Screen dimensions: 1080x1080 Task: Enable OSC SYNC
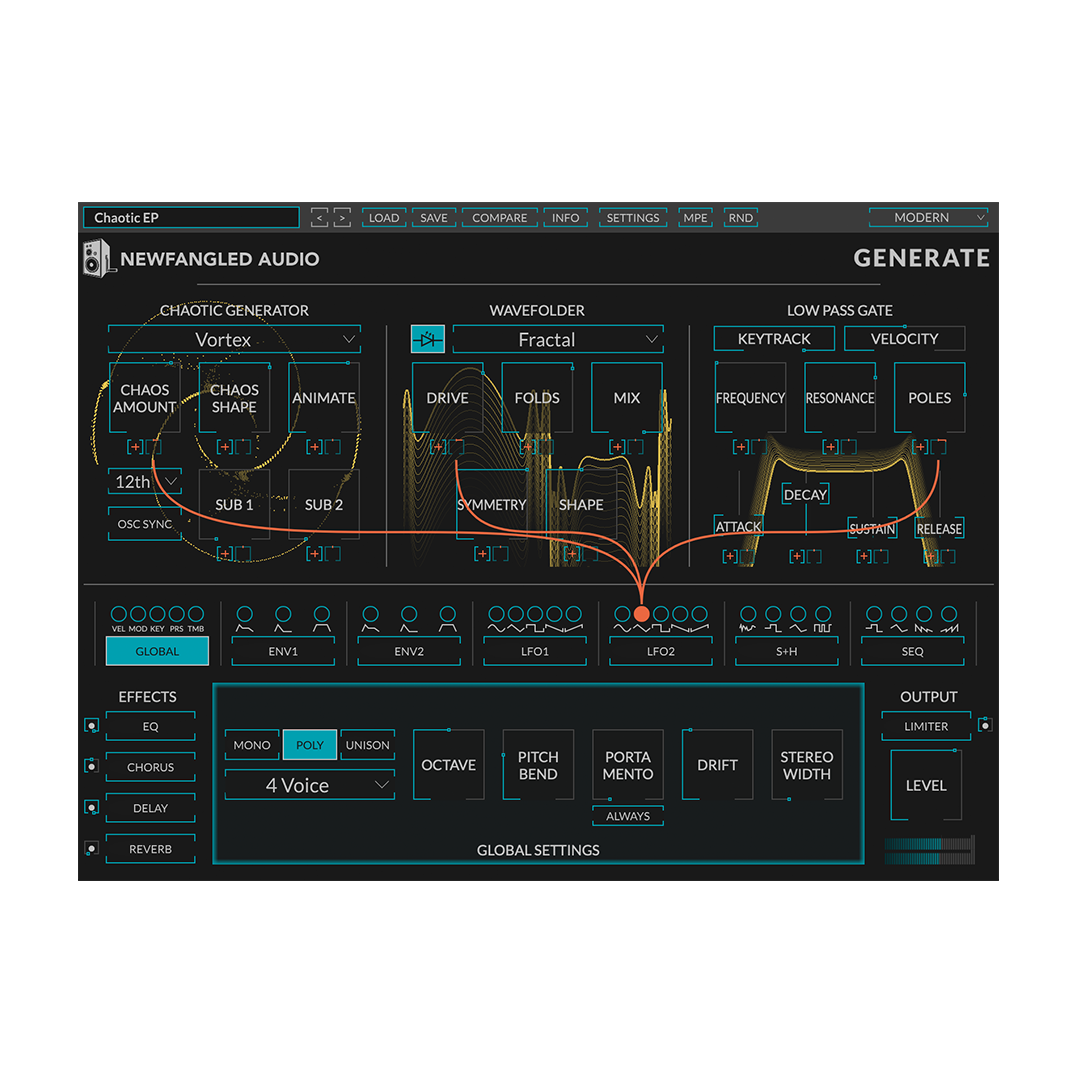point(145,524)
